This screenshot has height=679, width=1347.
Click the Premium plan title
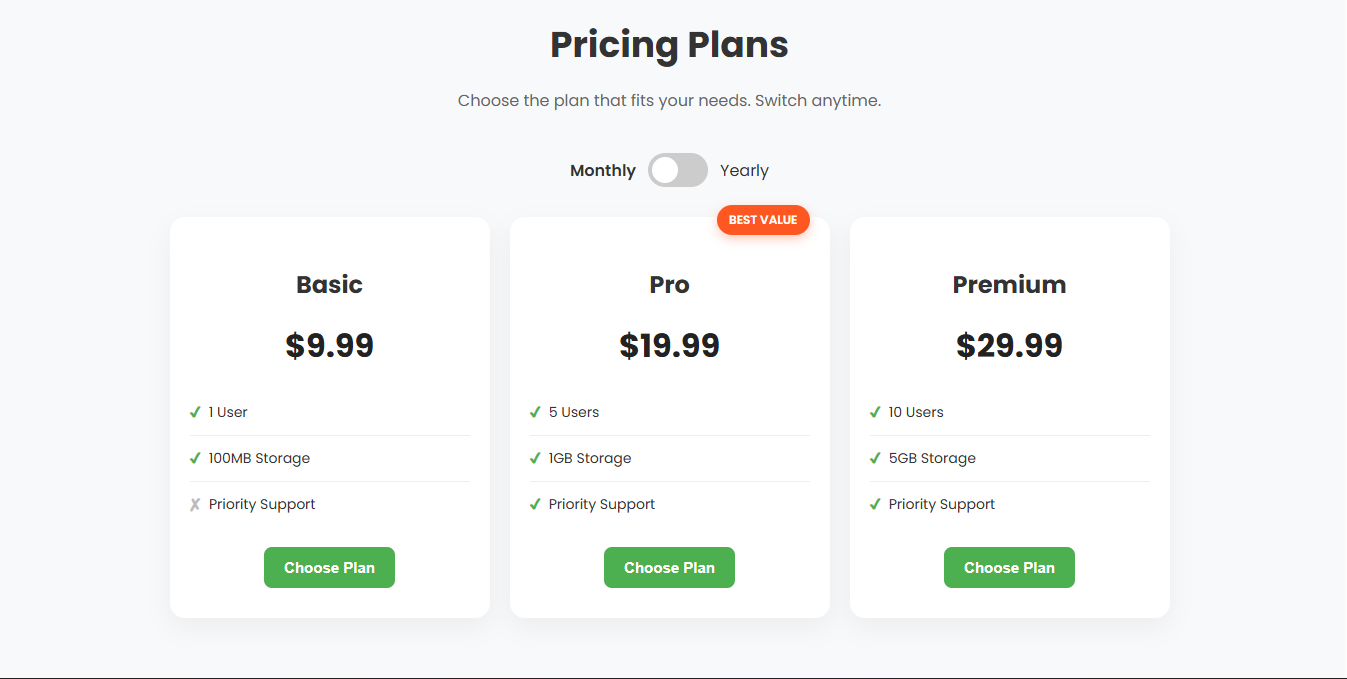[1009, 284]
